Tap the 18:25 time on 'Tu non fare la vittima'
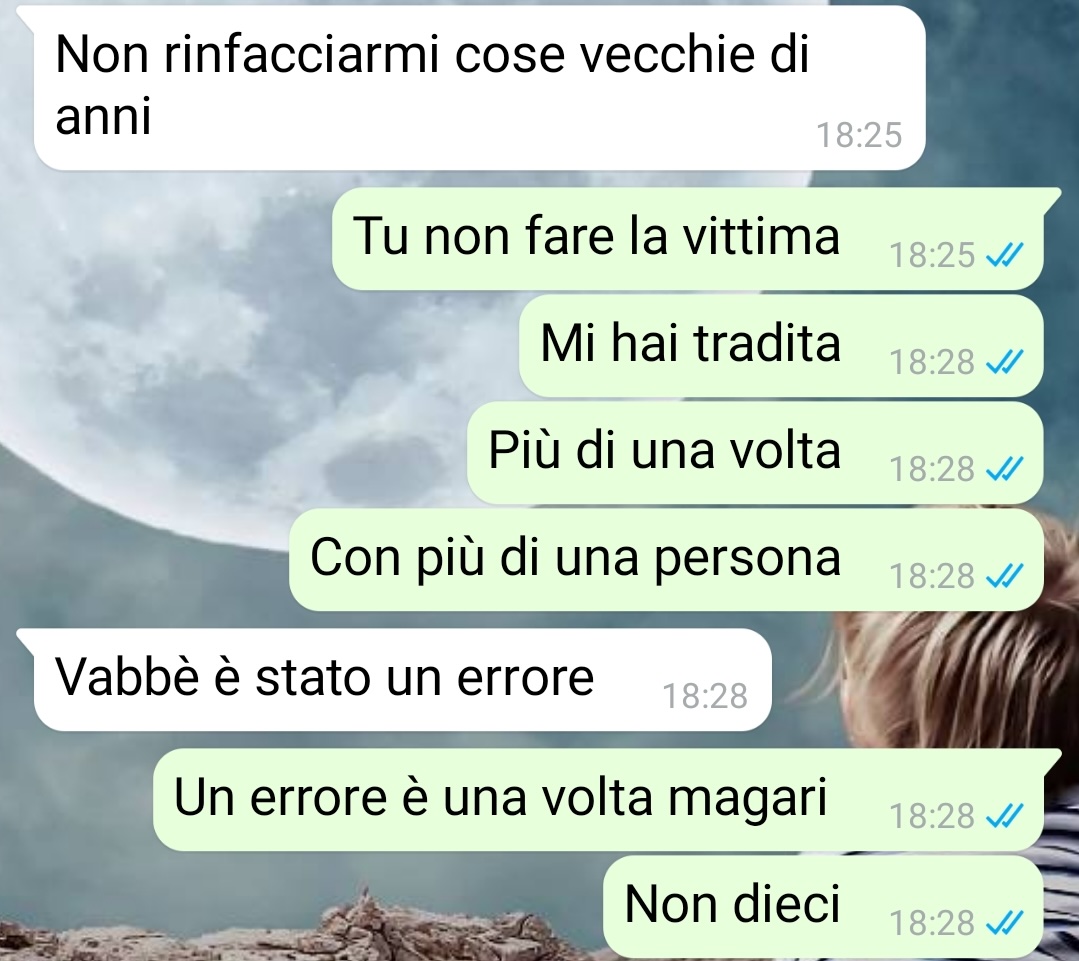 tap(932, 255)
